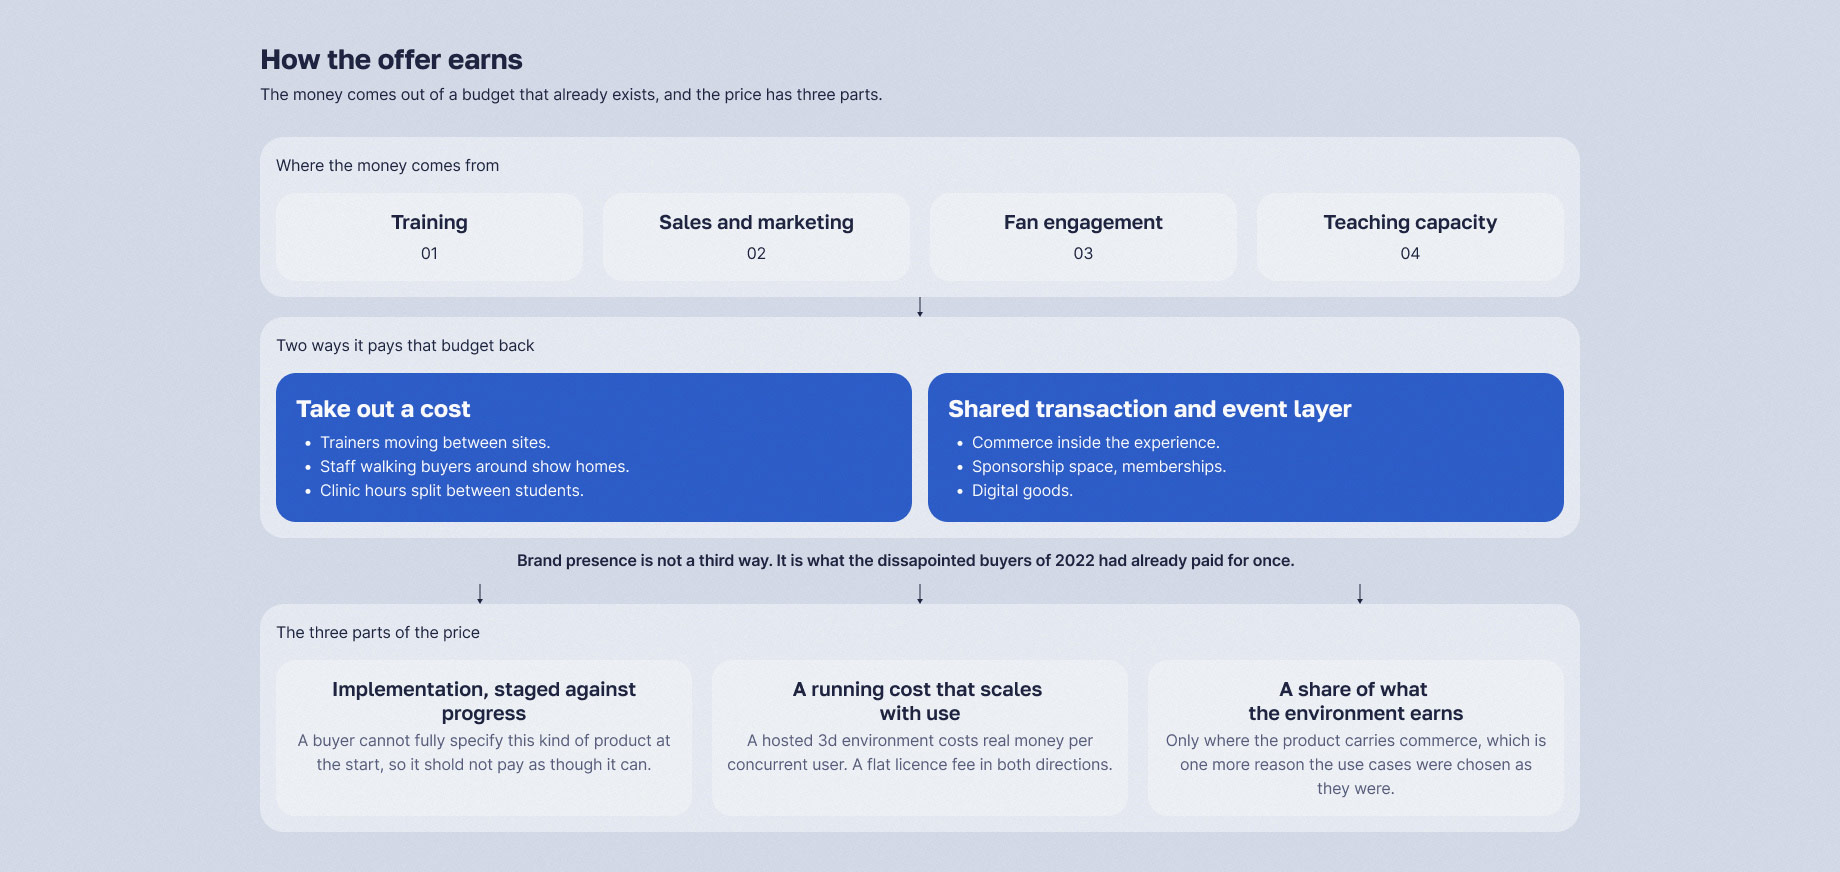
Task: Click the center arrow above the price parts
Action: pyautogui.click(x=920, y=594)
